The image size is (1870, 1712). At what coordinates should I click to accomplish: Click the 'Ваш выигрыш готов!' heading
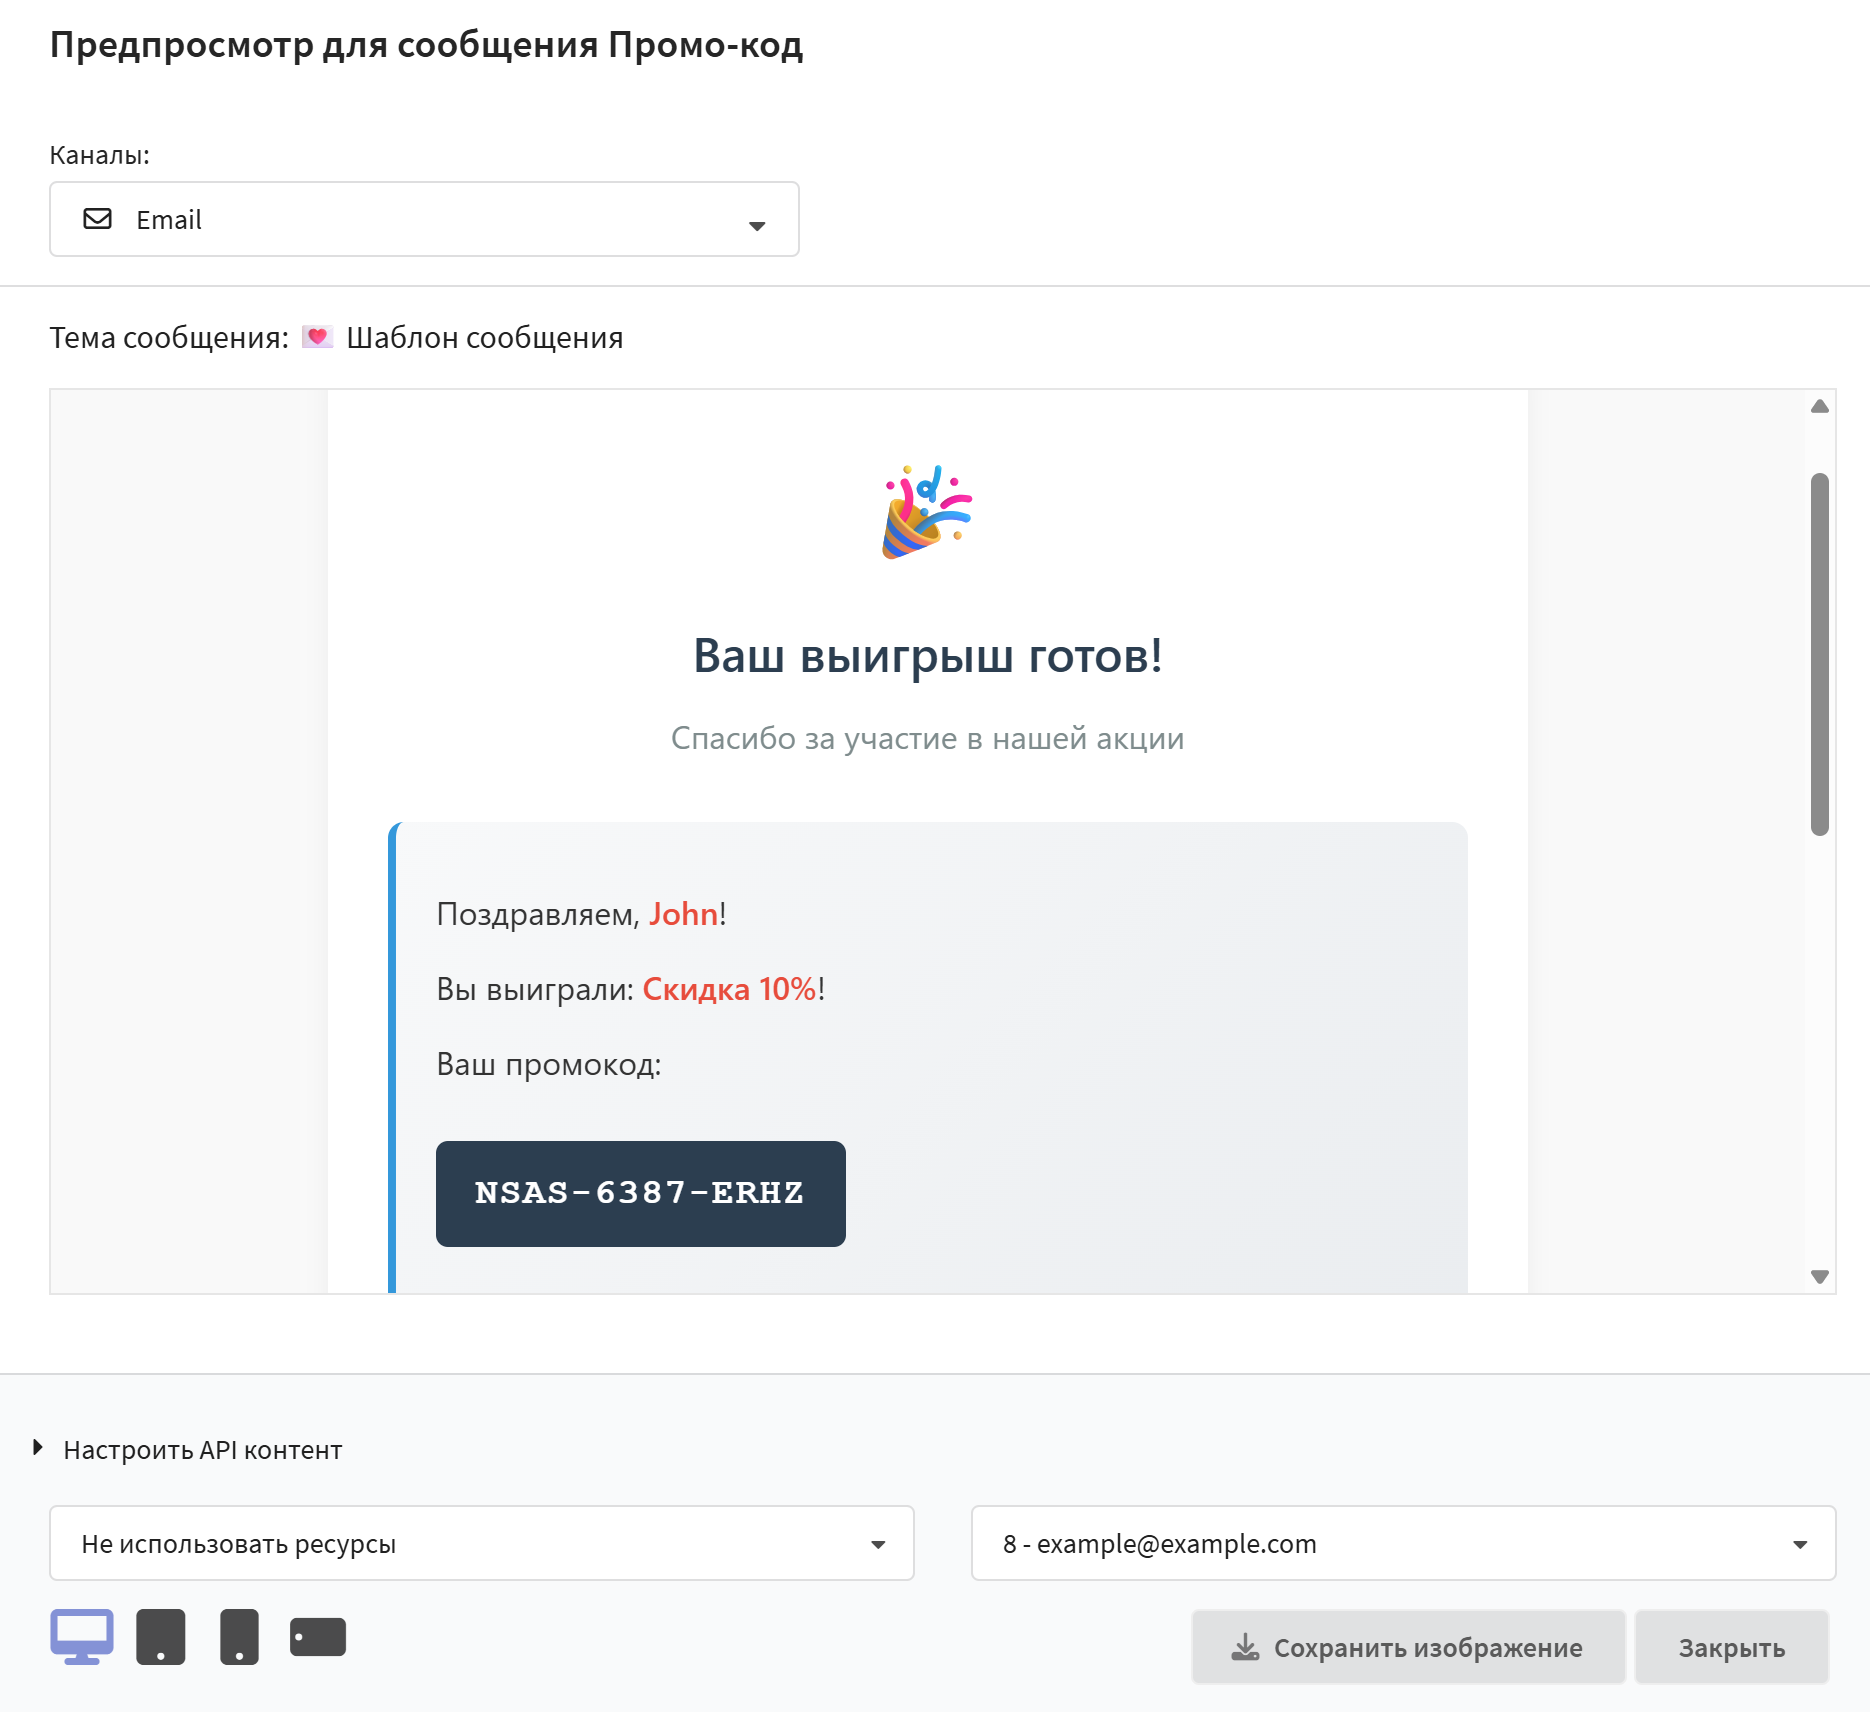coord(927,656)
